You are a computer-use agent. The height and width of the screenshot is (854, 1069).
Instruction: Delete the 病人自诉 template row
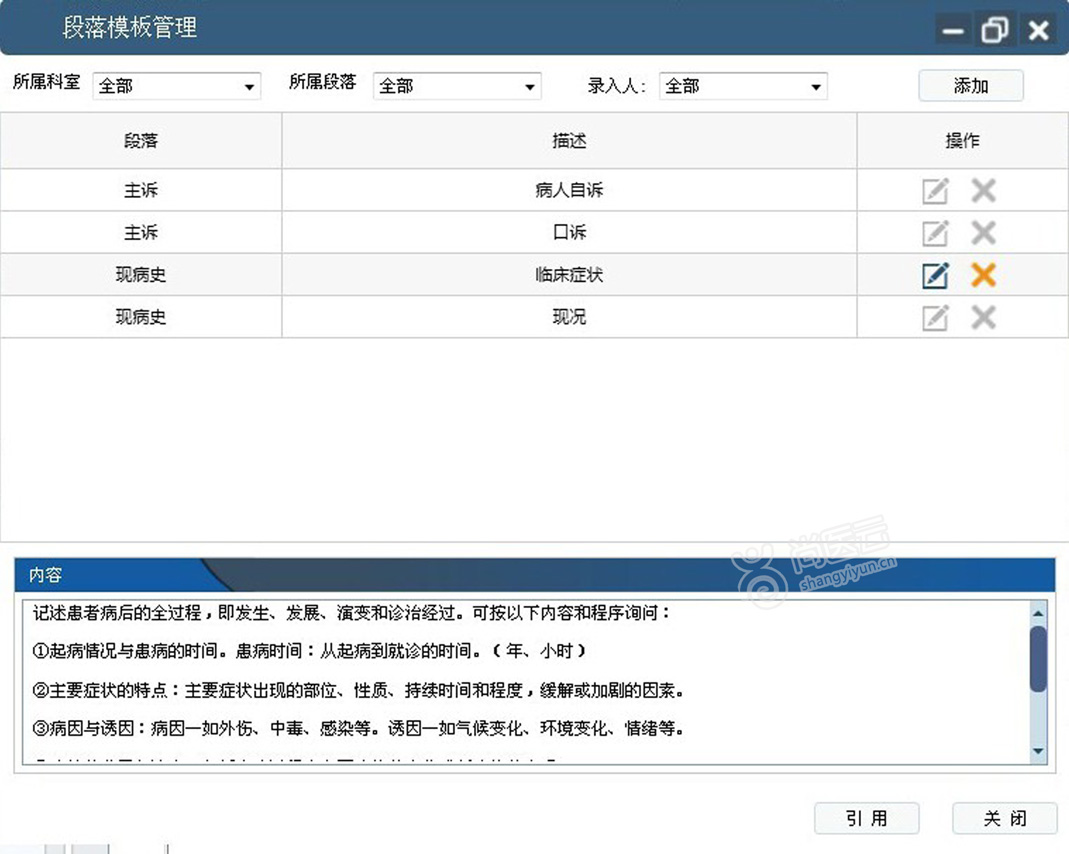click(x=983, y=191)
